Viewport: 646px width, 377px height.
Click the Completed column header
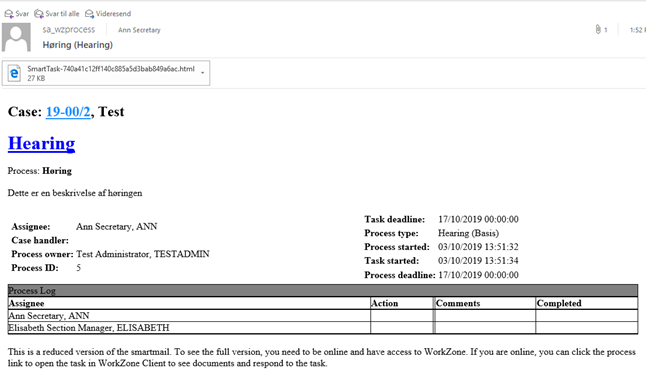click(559, 303)
